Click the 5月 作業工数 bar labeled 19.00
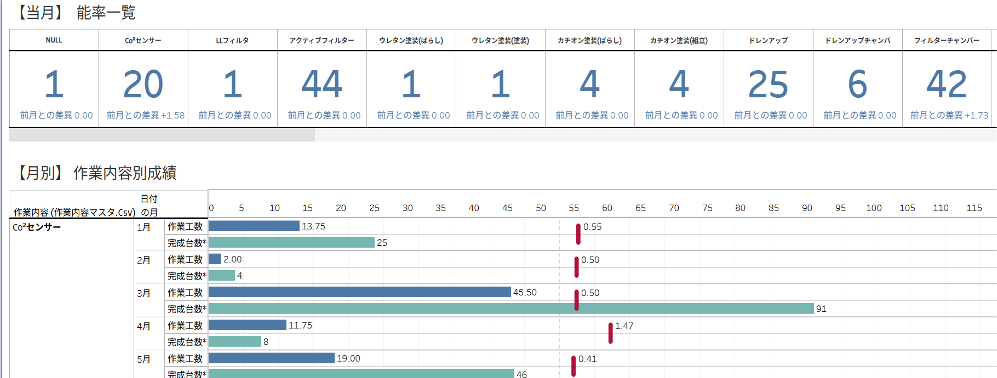This screenshot has height=378, width=997. [272, 358]
